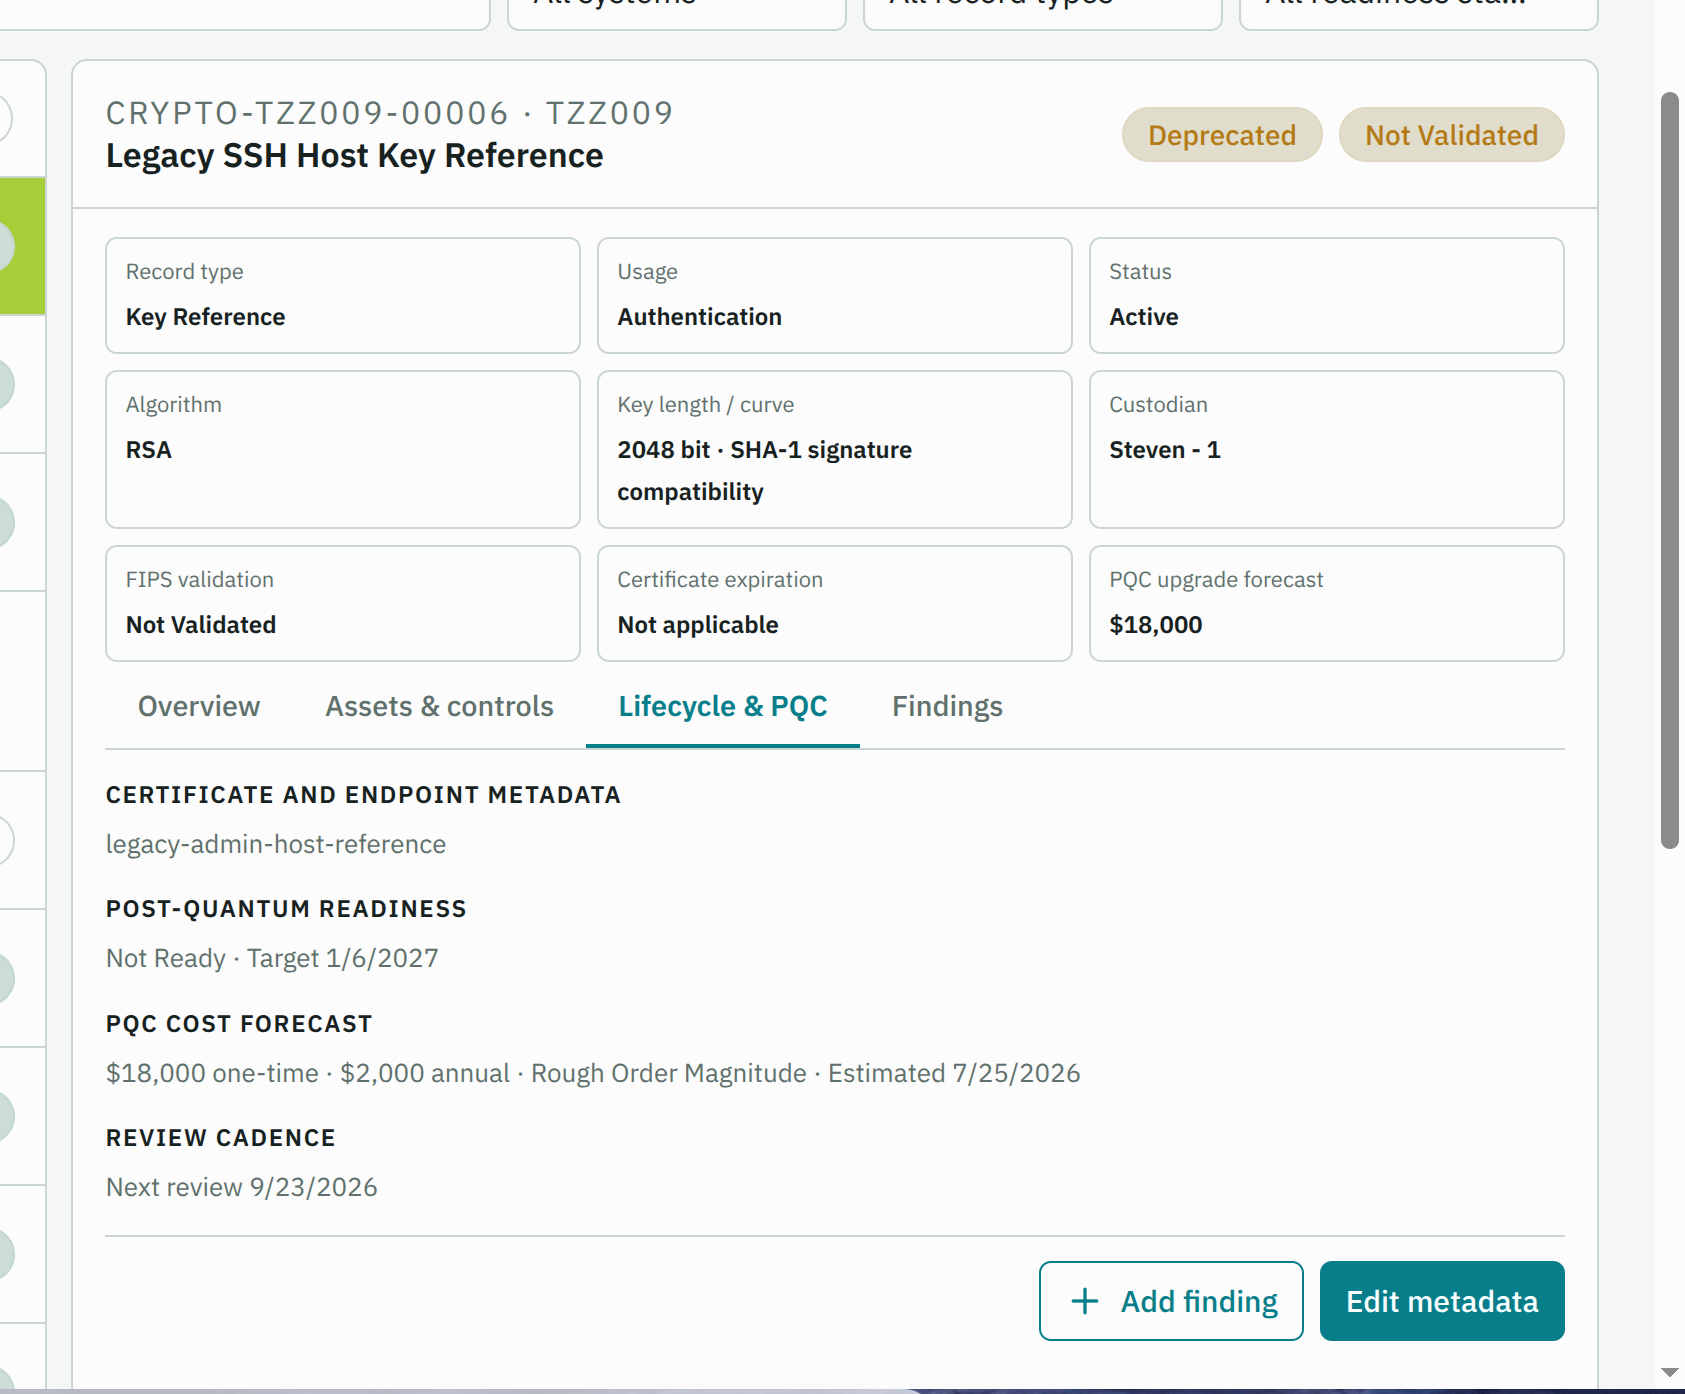Click the PQC upgrade forecast '$18,000' value
The height and width of the screenshot is (1394, 1685).
click(1156, 625)
